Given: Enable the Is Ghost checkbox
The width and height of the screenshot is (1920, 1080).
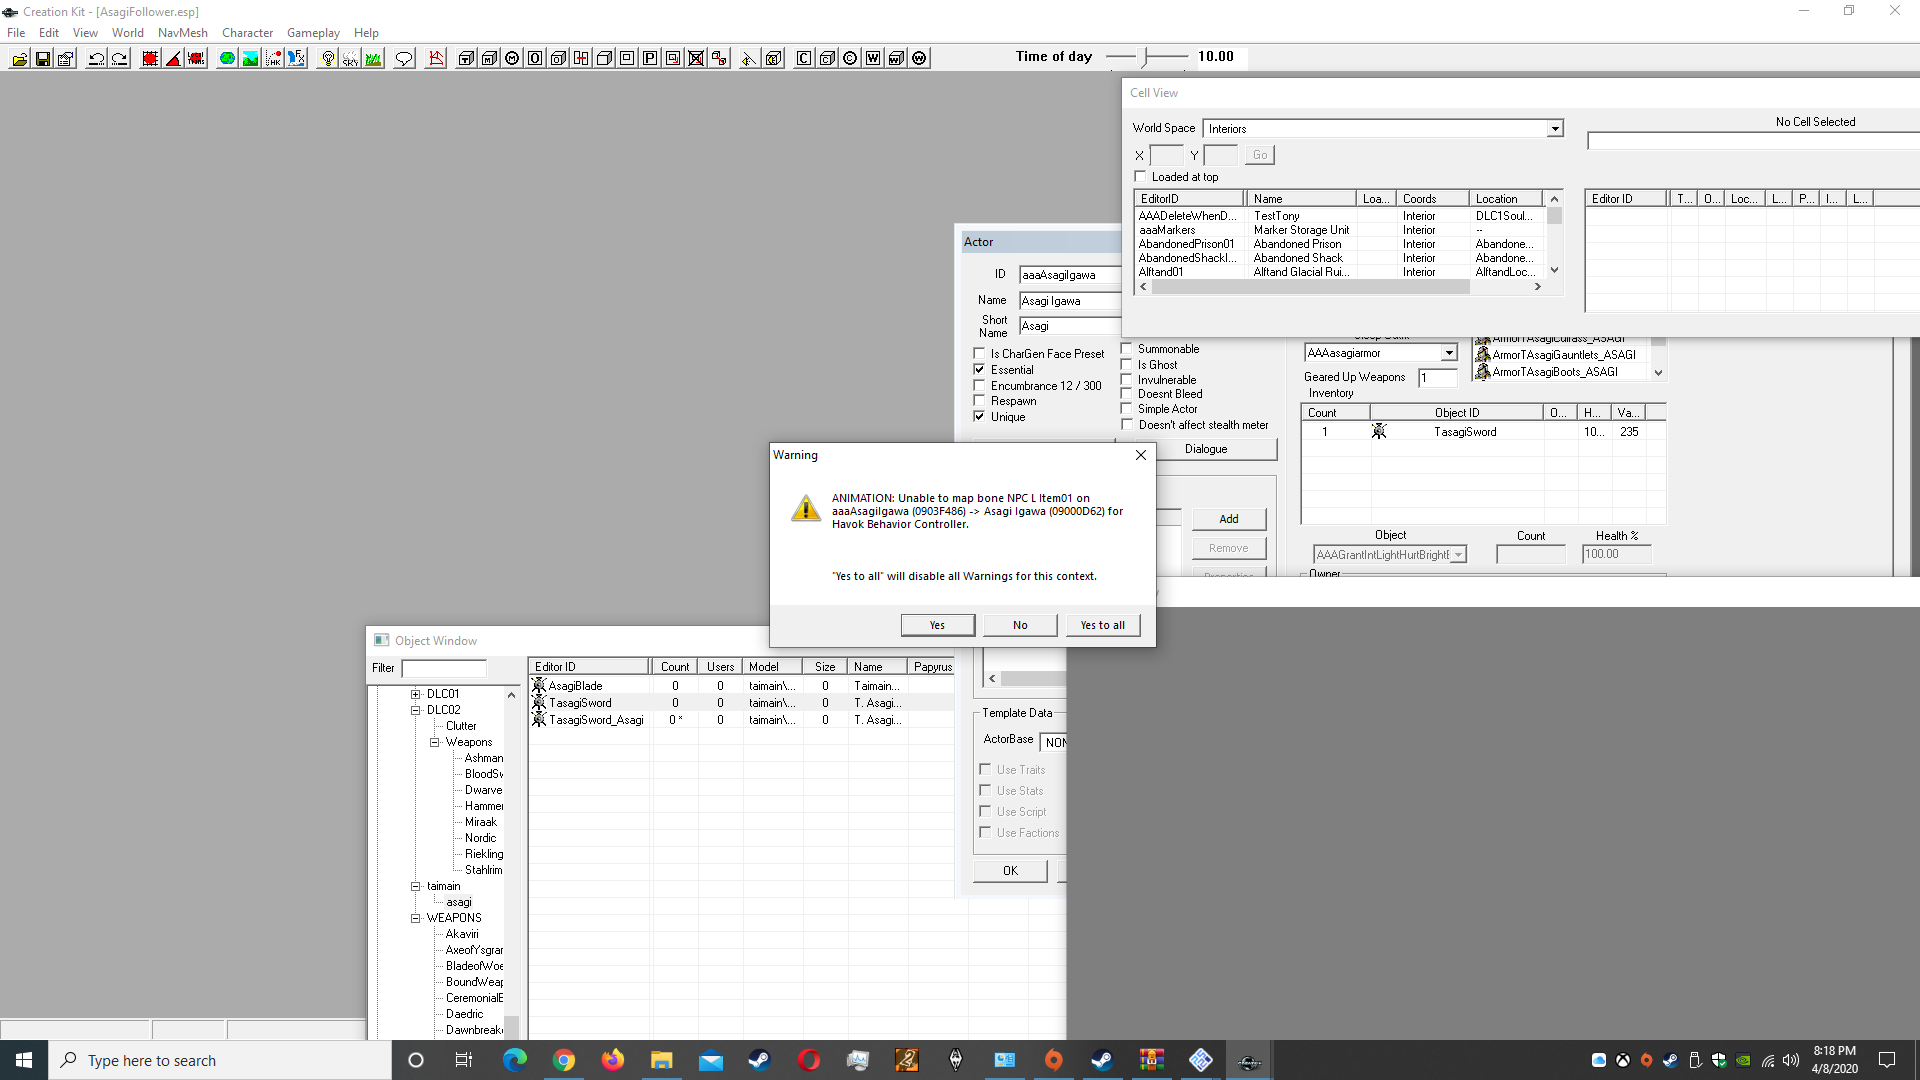Looking at the screenshot, I should pos(1127,365).
